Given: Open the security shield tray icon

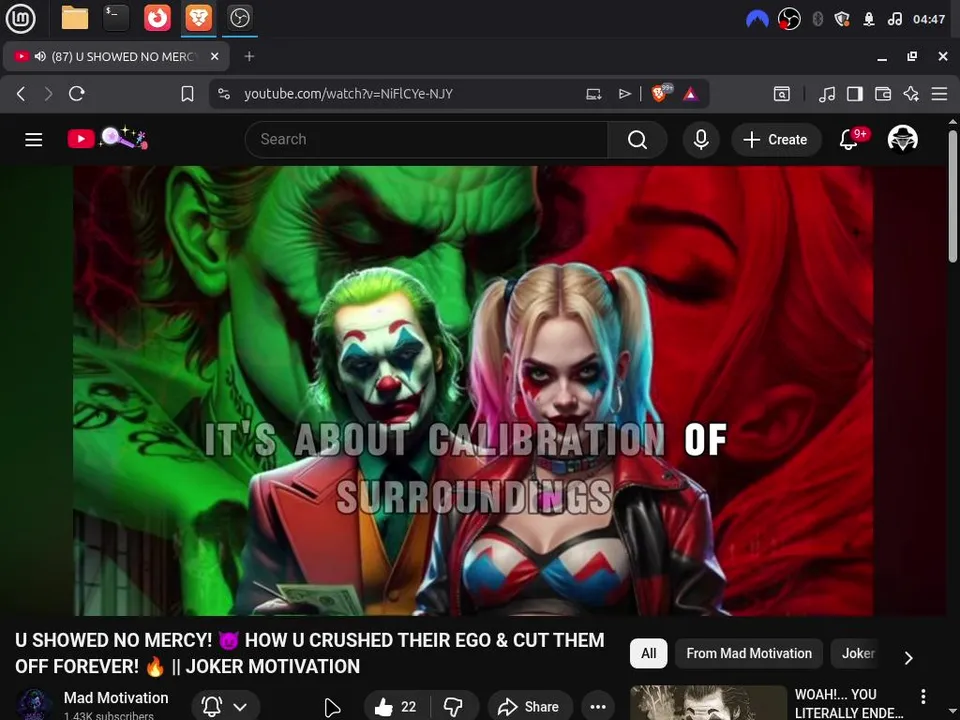Looking at the screenshot, I should click(842, 20).
